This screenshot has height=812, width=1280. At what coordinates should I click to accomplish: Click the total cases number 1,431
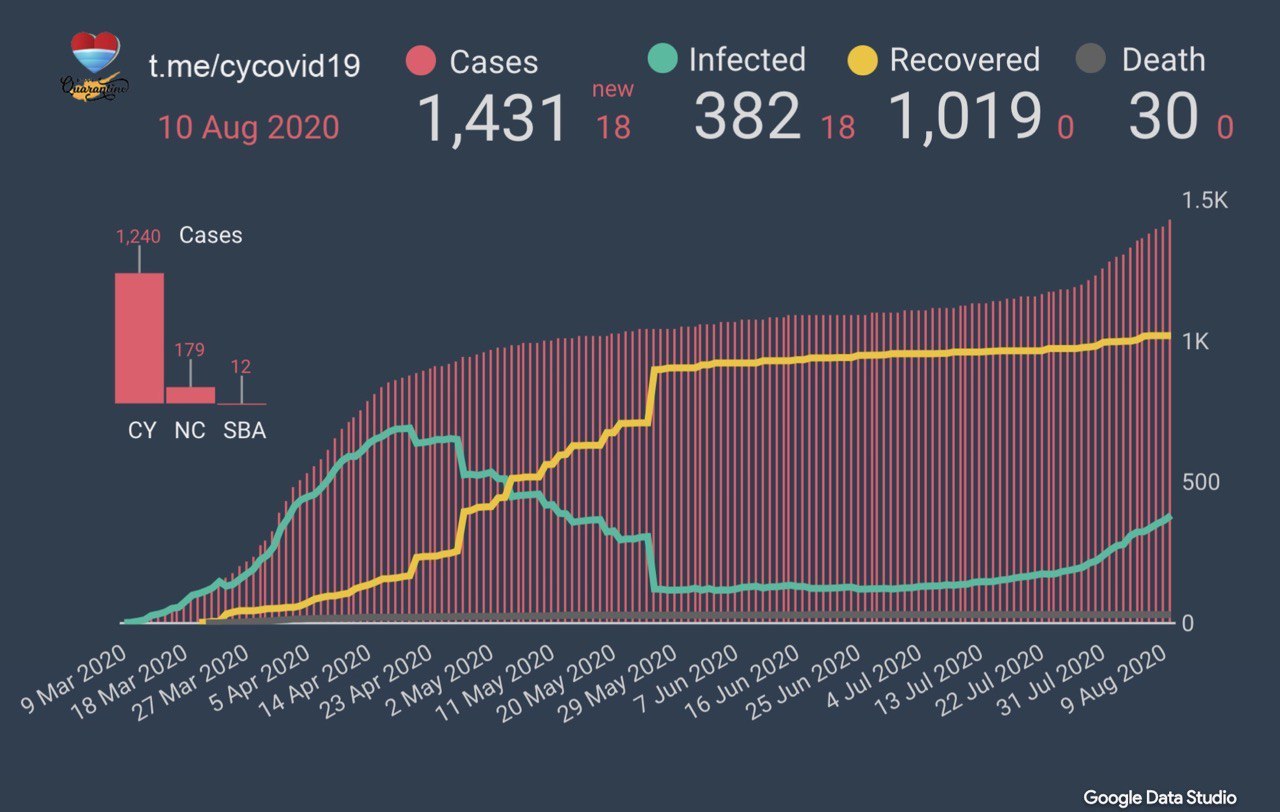[x=492, y=118]
